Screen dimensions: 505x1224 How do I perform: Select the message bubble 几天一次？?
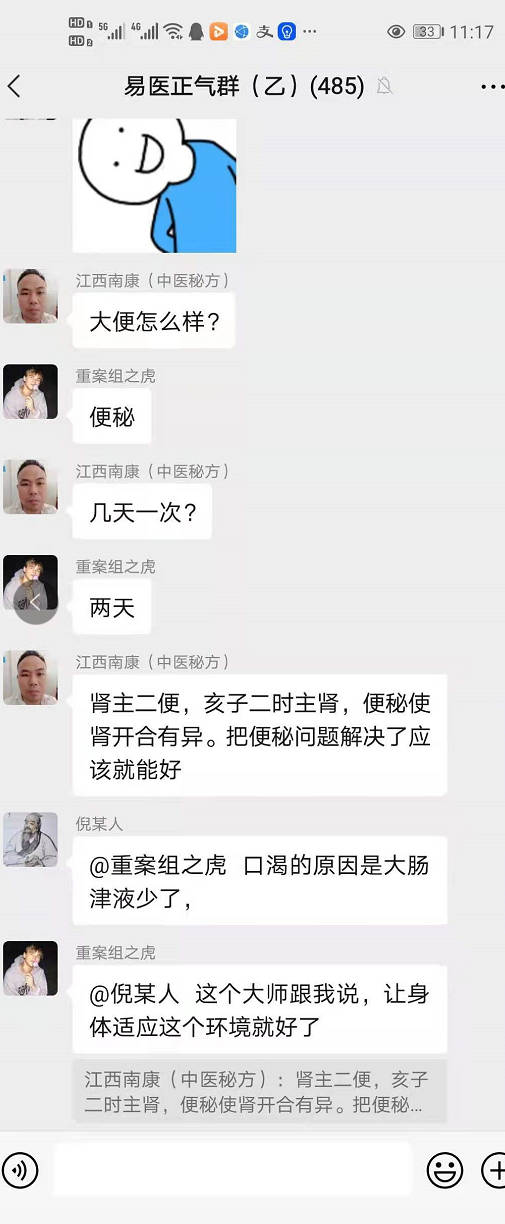point(143,512)
